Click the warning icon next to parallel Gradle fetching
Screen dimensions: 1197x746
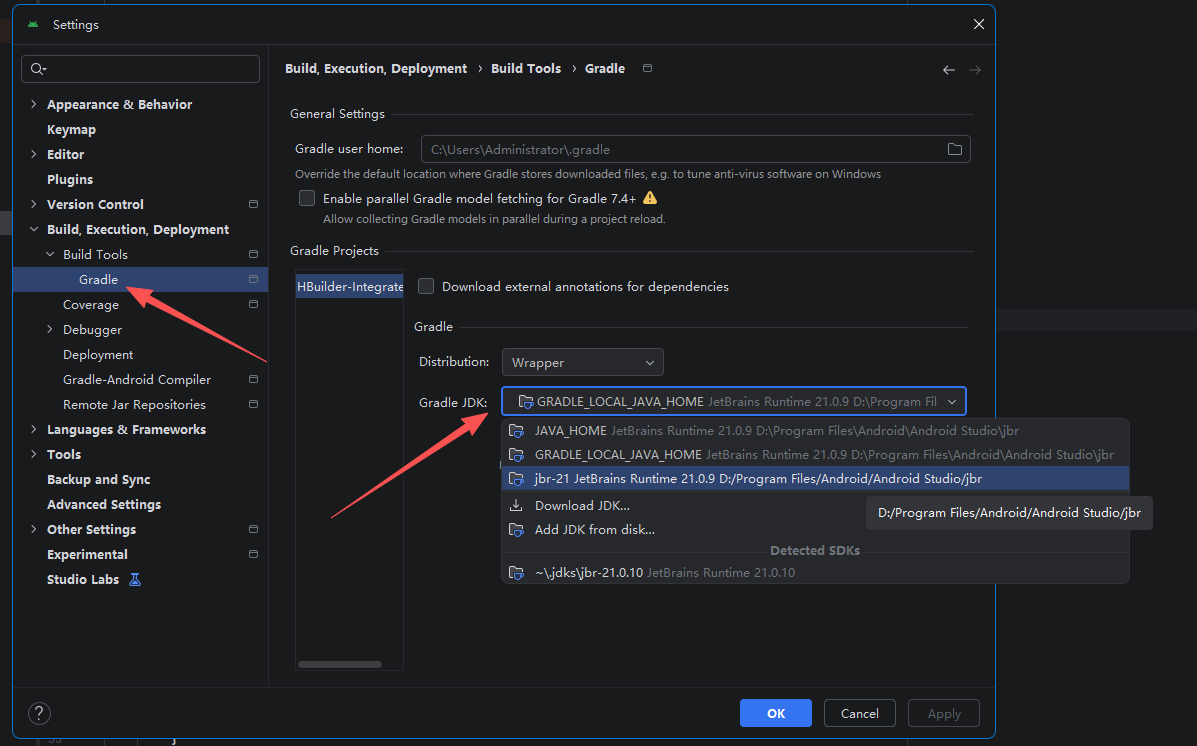coord(650,198)
